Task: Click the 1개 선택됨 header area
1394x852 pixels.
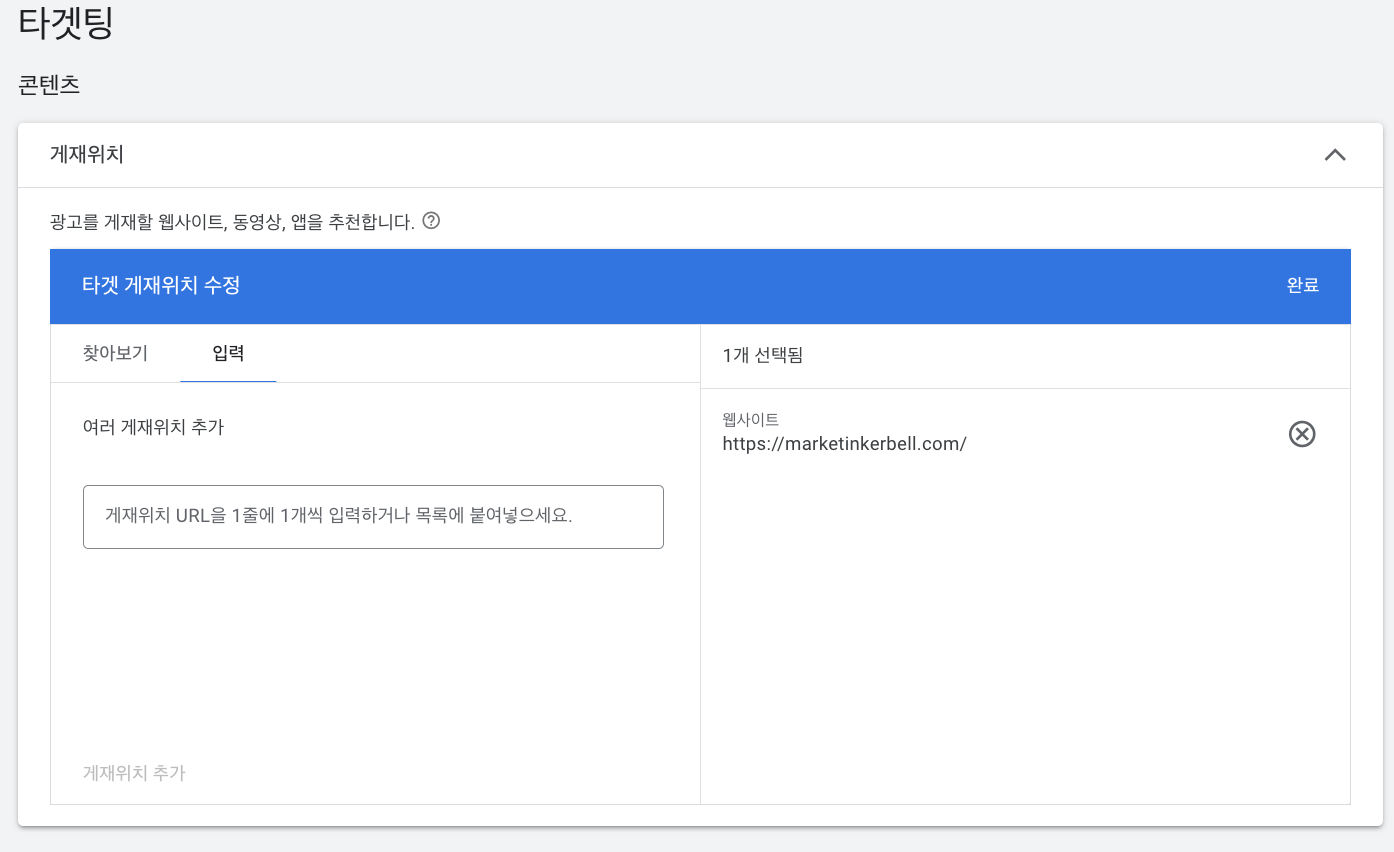Action: tap(762, 353)
